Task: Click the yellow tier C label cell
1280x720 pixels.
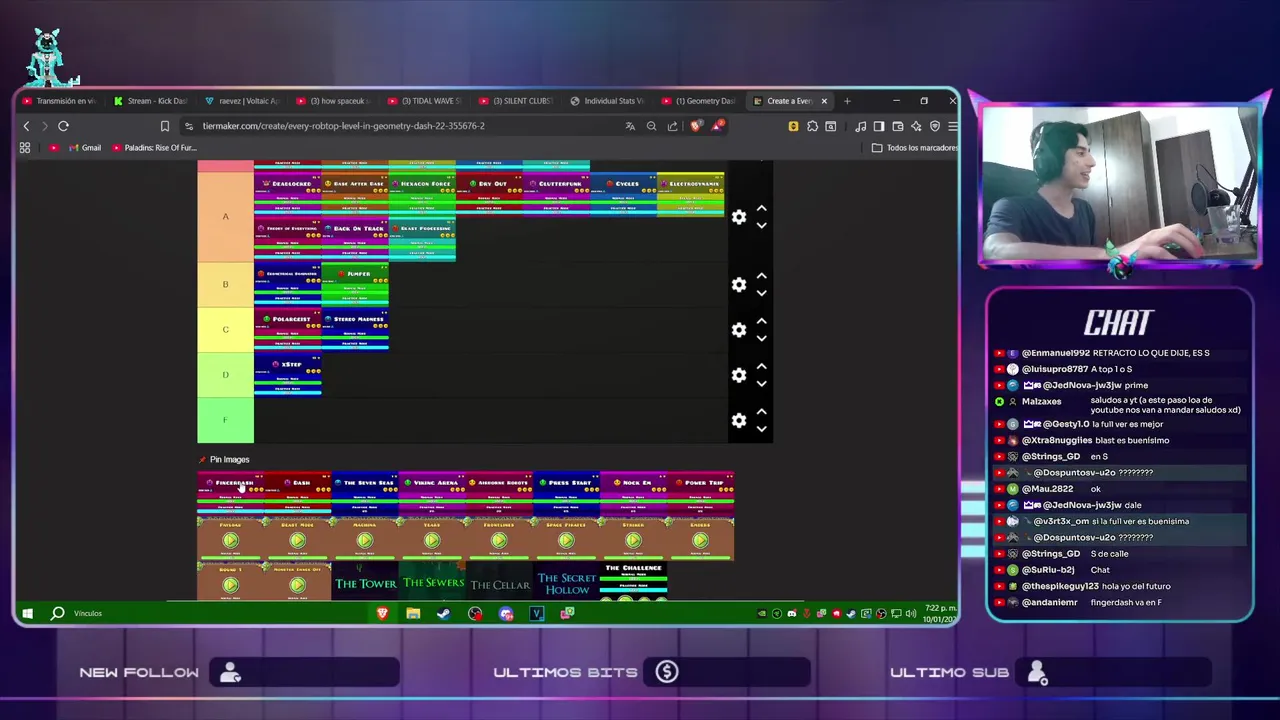Action: [225, 330]
